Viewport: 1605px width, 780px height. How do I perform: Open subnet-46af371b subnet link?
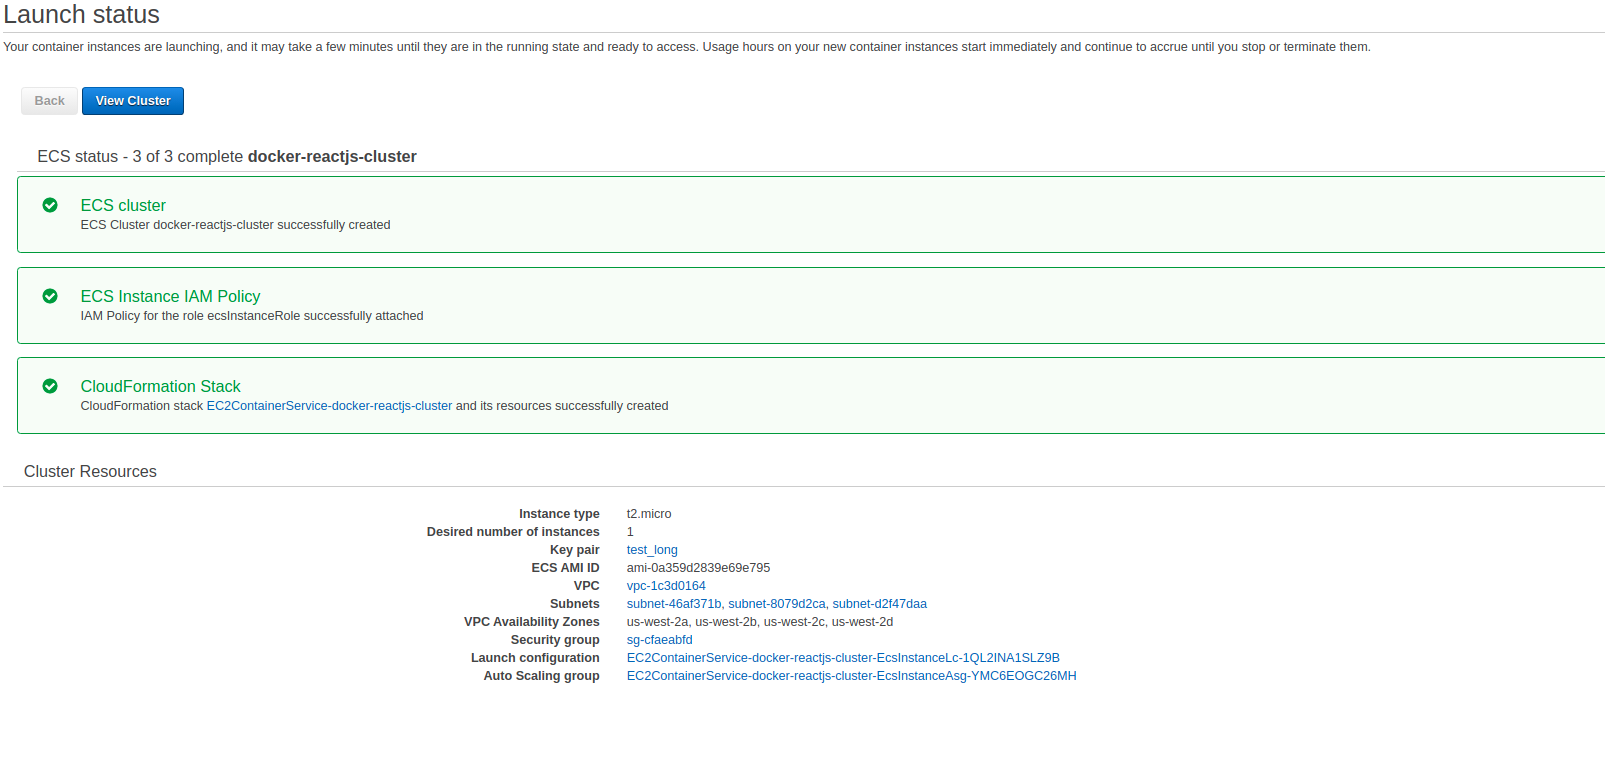pos(673,604)
